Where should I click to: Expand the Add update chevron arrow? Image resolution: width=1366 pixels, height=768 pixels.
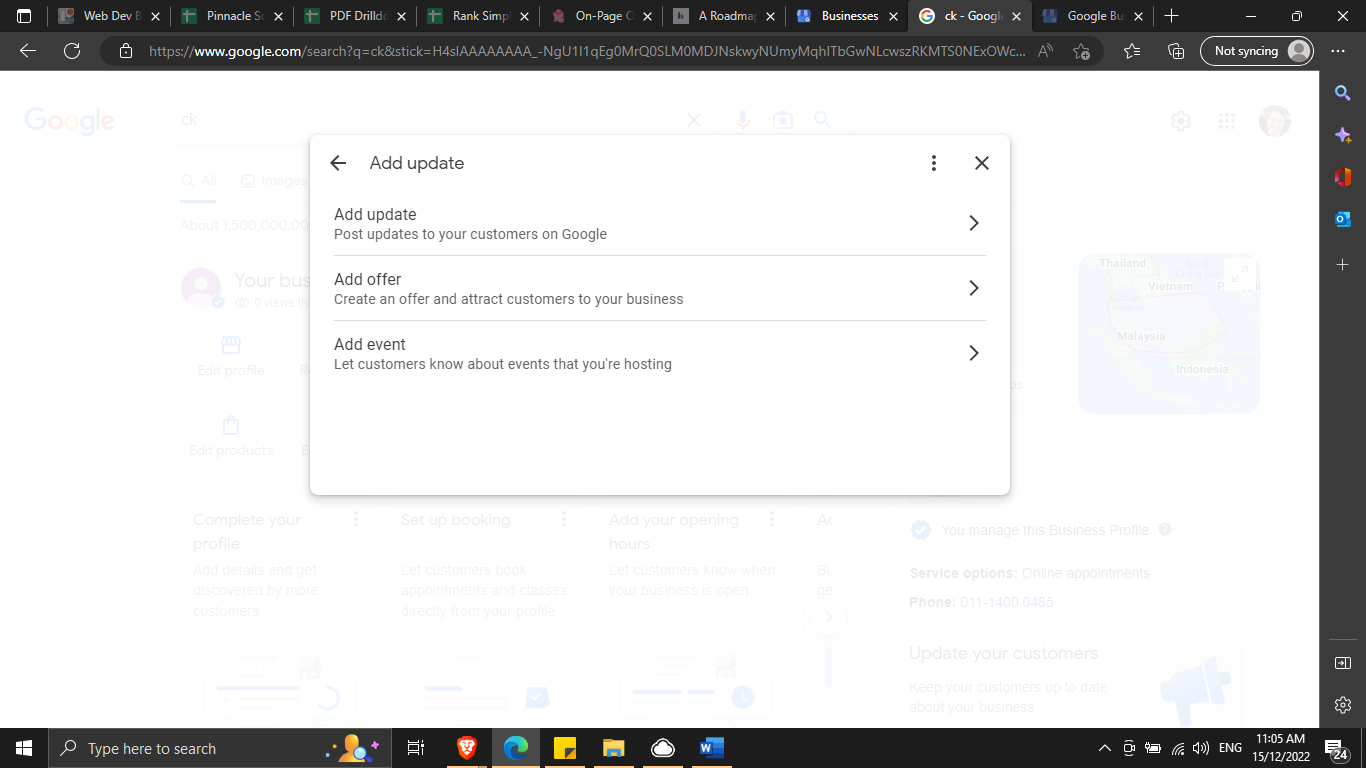click(973, 223)
